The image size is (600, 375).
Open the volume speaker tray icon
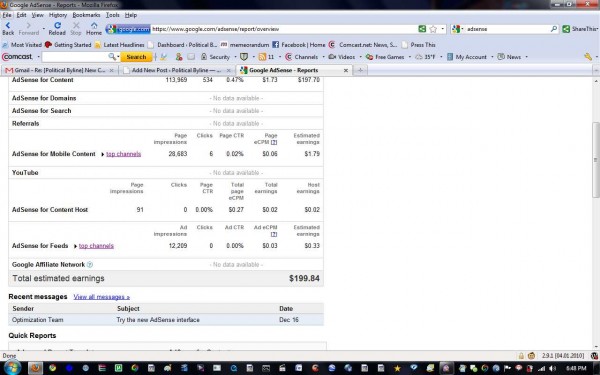[552, 368]
